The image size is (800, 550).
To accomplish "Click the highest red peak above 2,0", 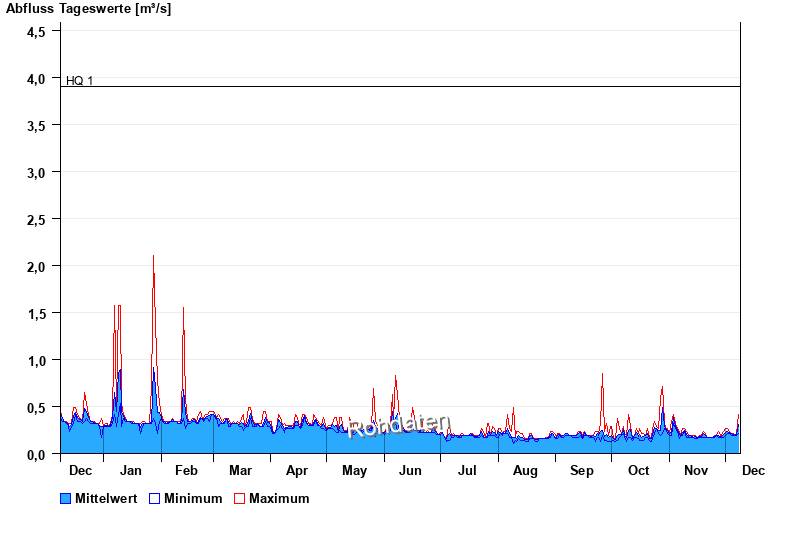I will (153, 257).
